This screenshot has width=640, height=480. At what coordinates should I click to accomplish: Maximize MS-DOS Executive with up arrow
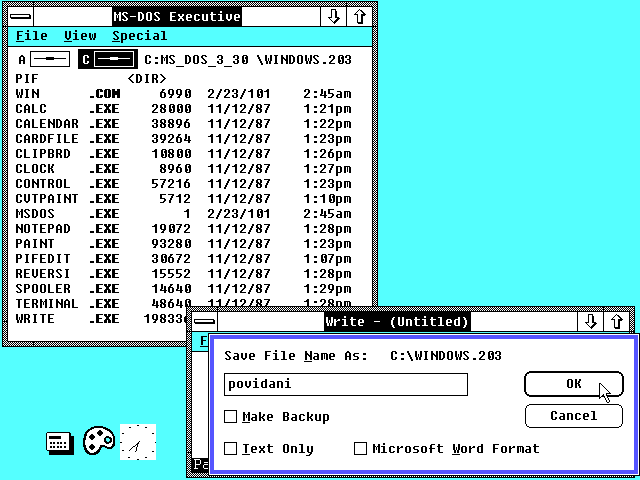pos(360,17)
